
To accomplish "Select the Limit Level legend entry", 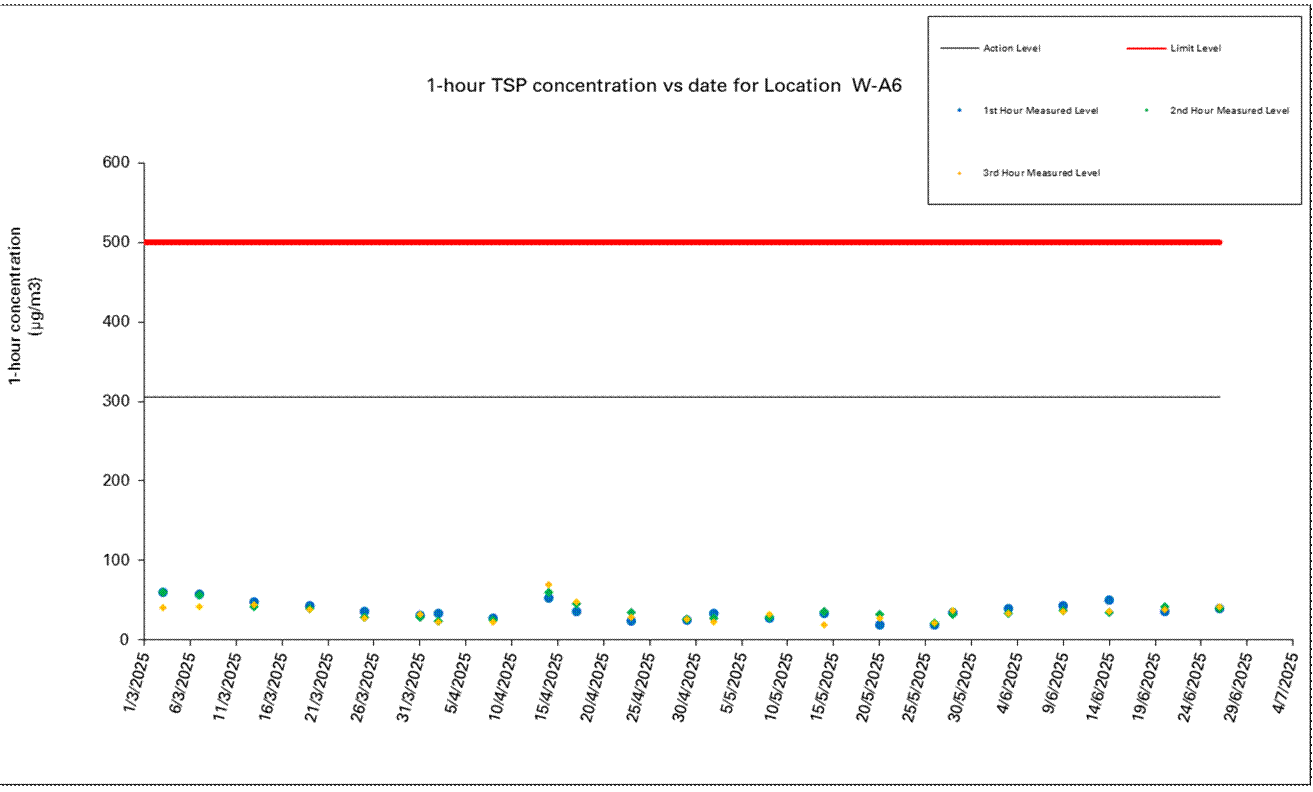I will (1195, 48).
